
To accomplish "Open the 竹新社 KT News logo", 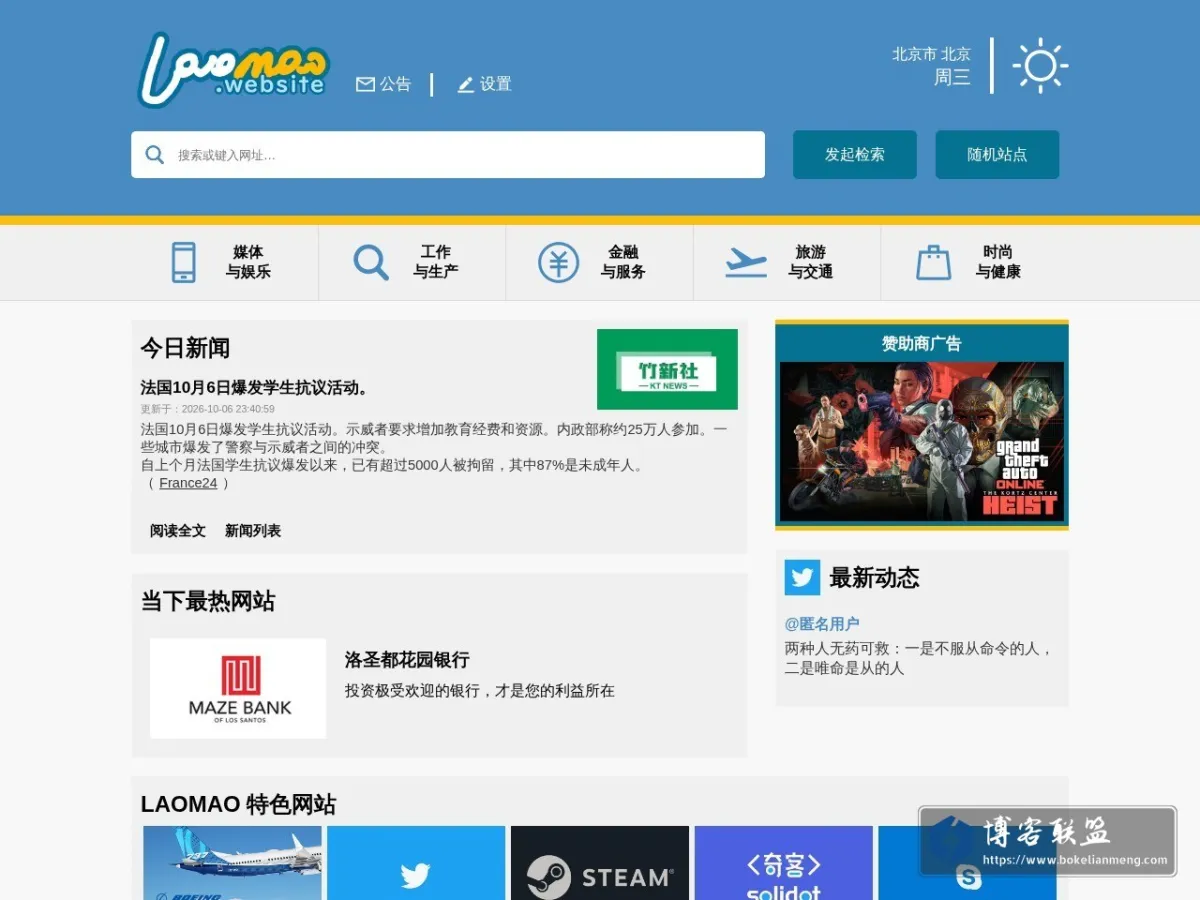I will click(x=667, y=369).
